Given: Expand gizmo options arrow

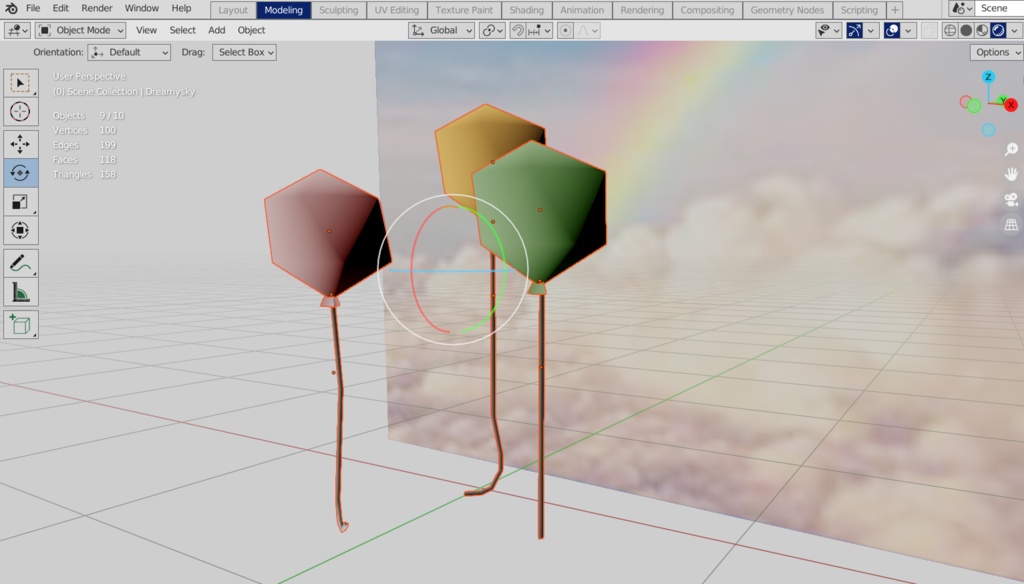Looking at the screenshot, I should (x=871, y=30).
